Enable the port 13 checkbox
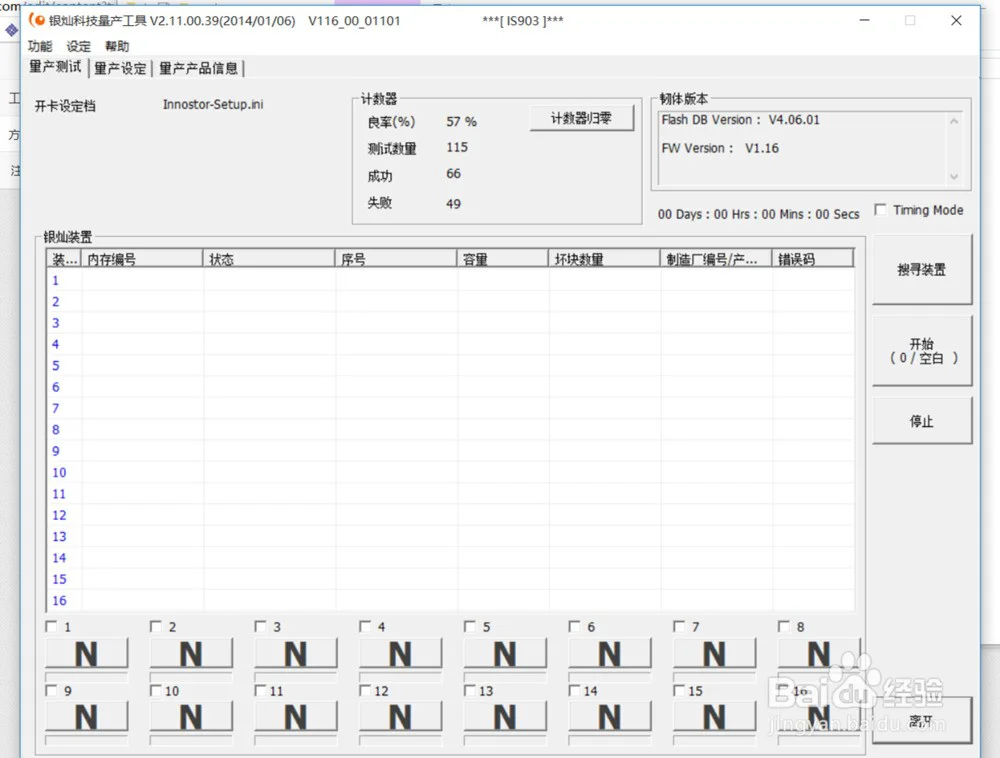 tap(469, 690)
